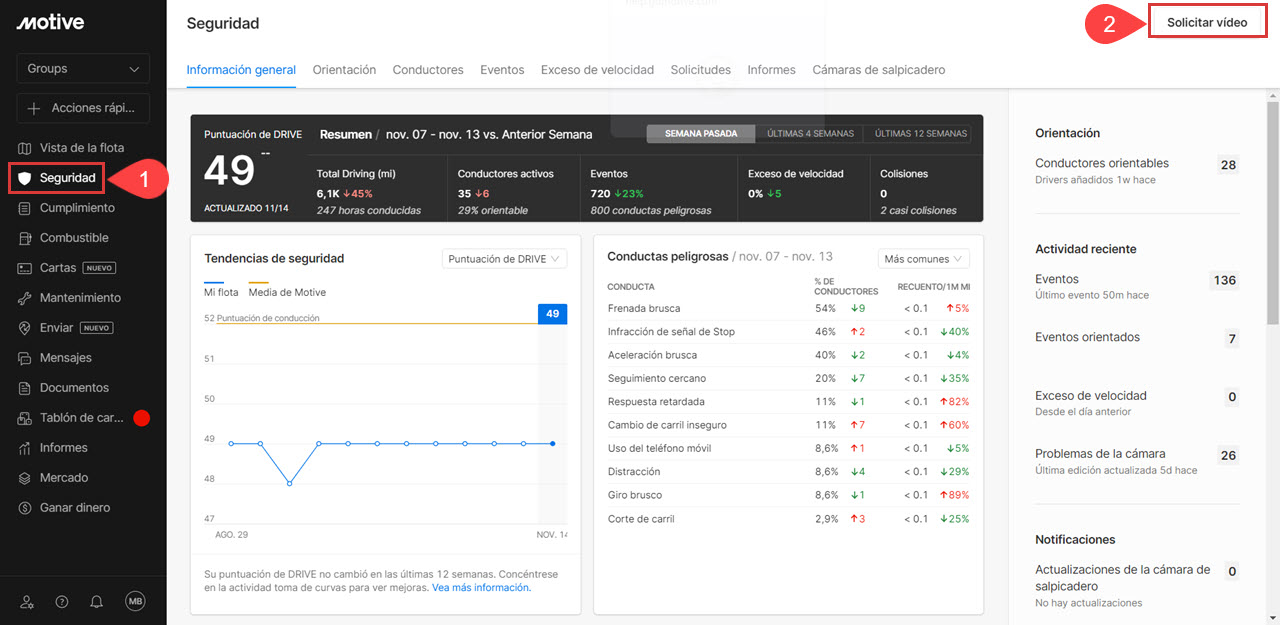The height and width of the screenshot is (625, 1280).
Task: Expand the Groups dropdown
Action: (x=83, y=69)
